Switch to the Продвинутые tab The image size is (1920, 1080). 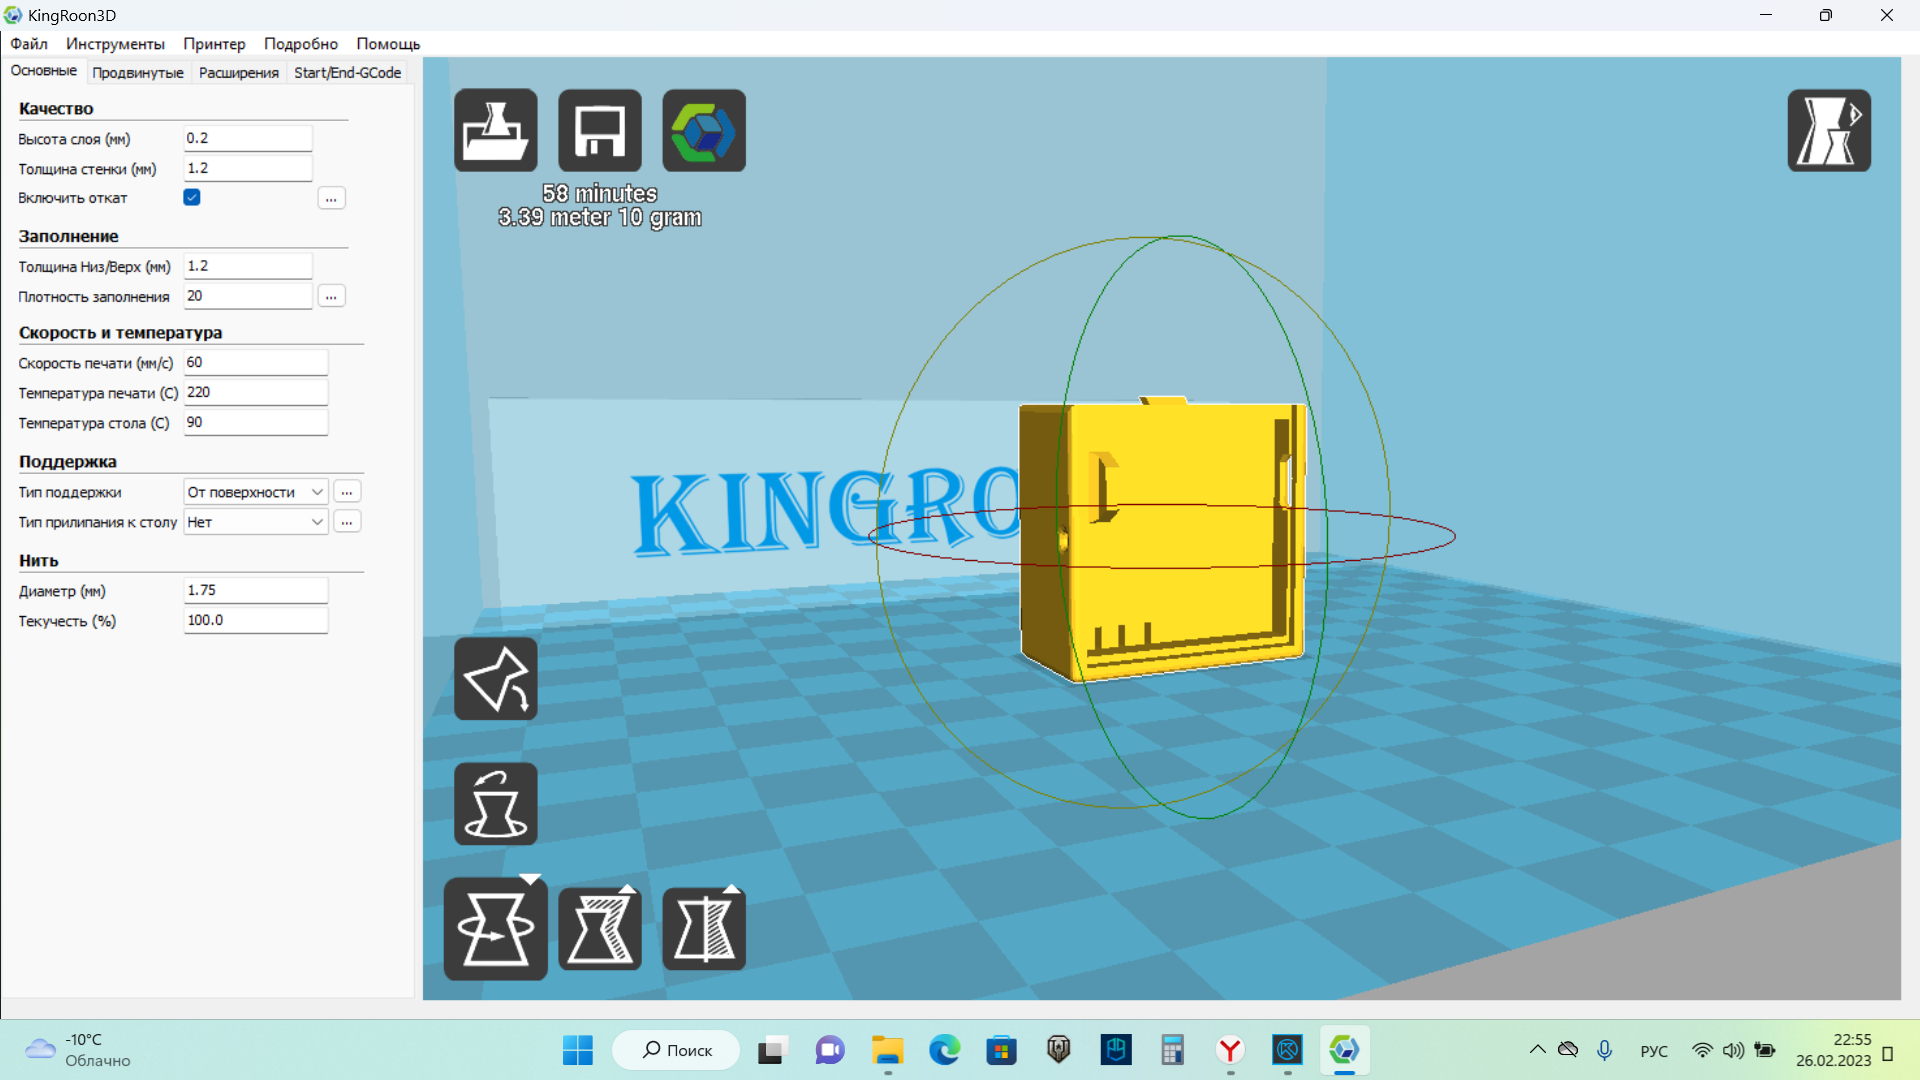click(138, 72)
